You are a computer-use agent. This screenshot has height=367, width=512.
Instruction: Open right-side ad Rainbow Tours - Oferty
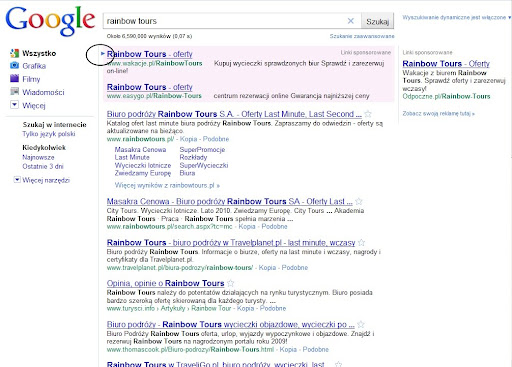coord(446,63)
